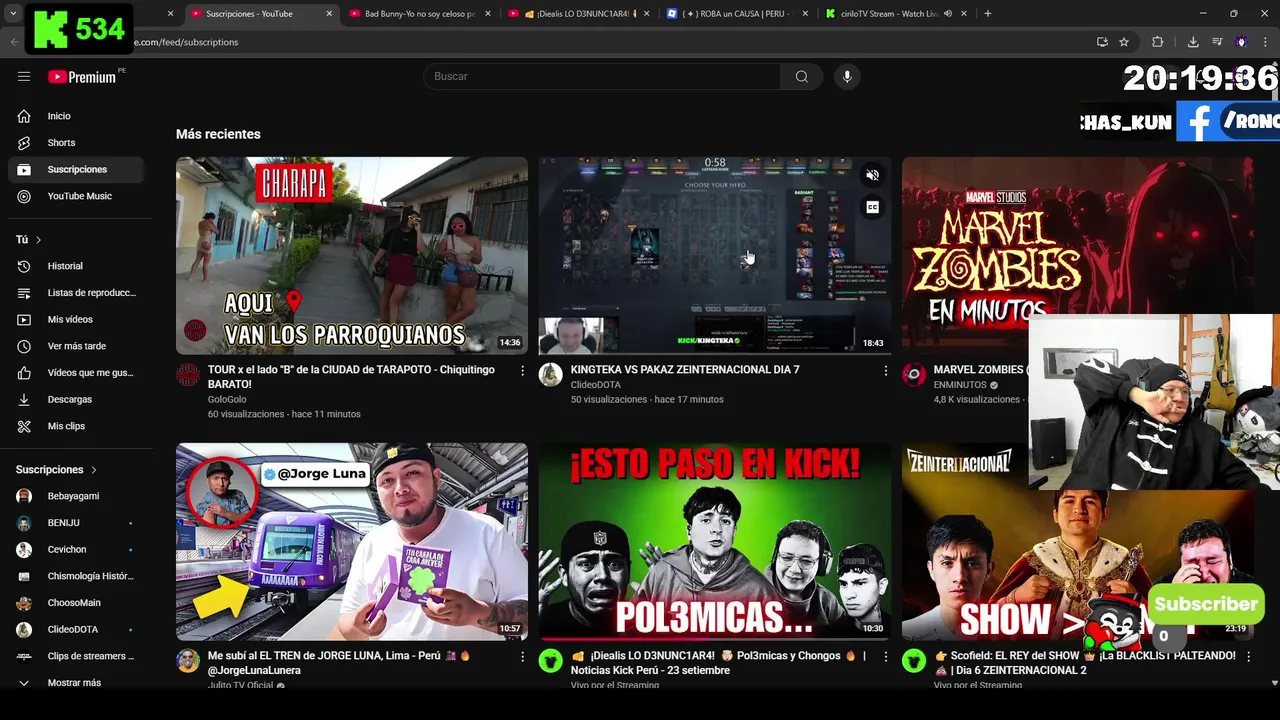Click into the Buscar search field
The image size is (1280, 720).
click(602, 76)
